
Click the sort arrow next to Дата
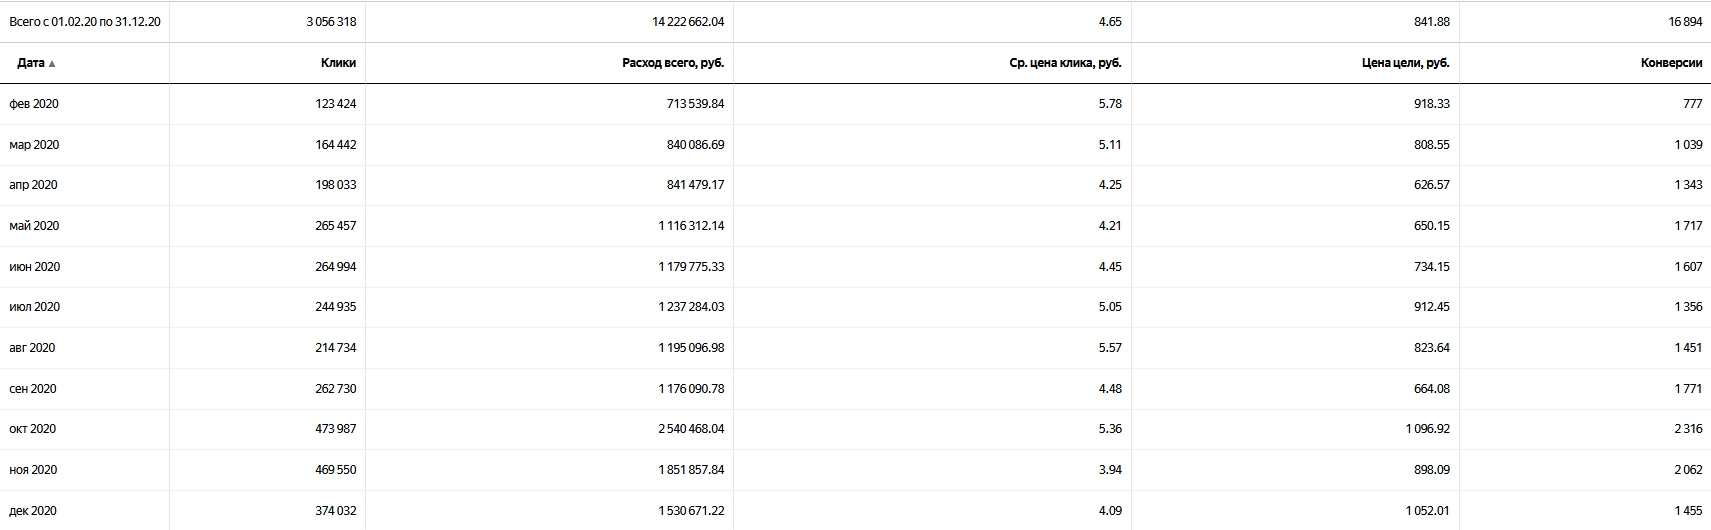point(52,63)
